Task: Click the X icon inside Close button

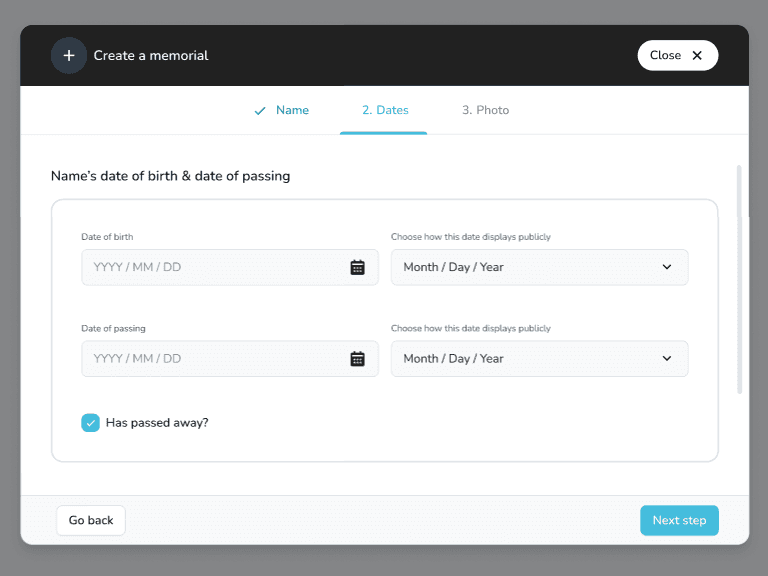Action: pyautogui.click(x=697, y=56)
